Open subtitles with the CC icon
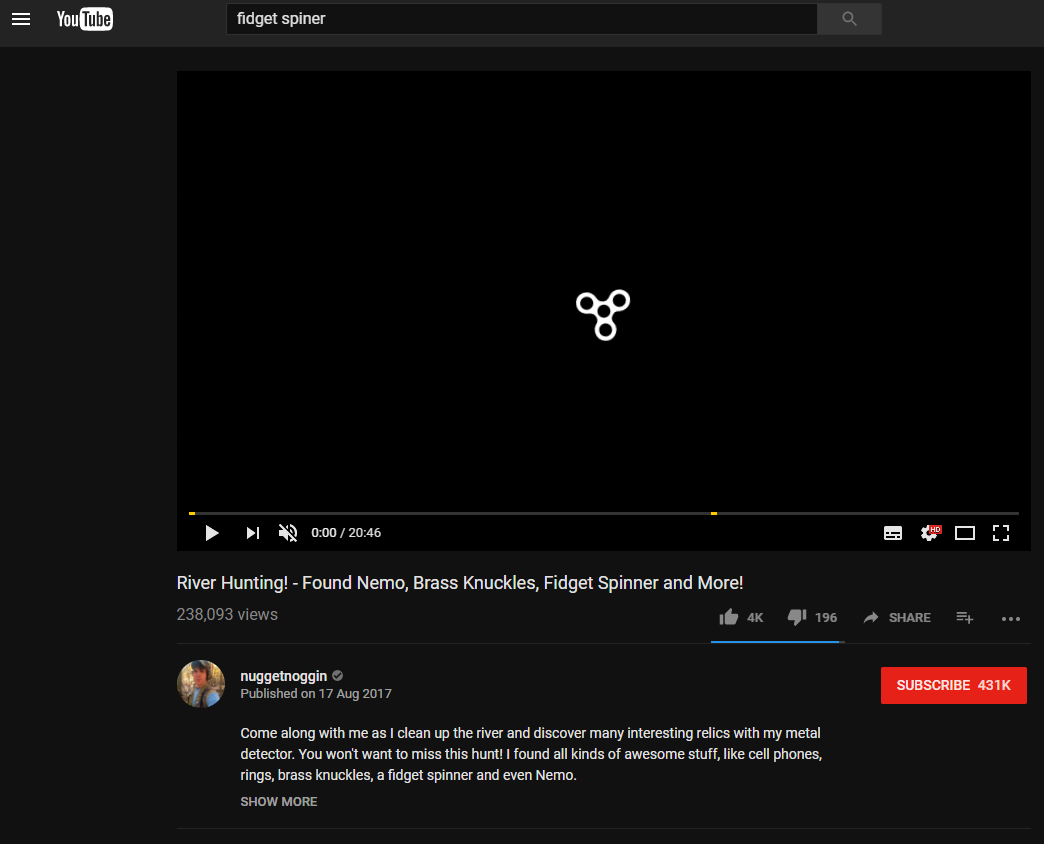The image size is (1044, 844). point(893,532)
